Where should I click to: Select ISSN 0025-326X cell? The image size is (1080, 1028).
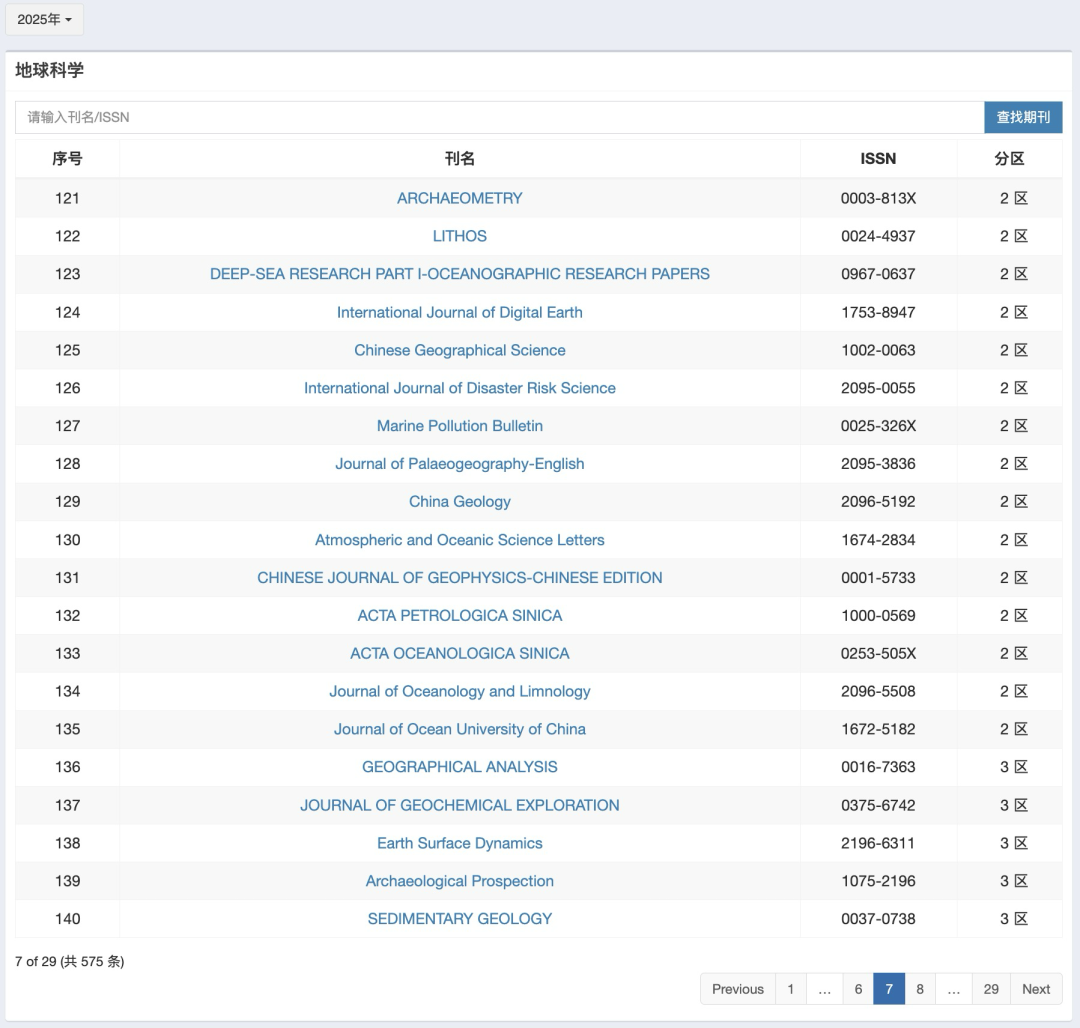(x=878, y=426)
